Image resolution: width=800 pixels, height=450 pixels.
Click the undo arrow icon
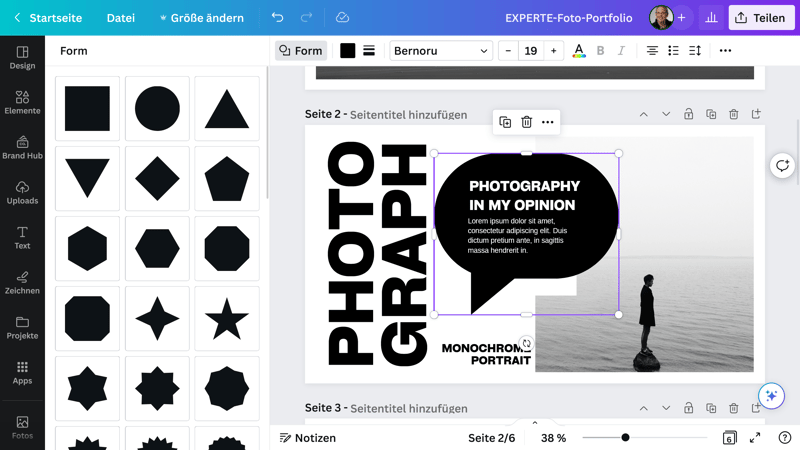(x=277, y=18)
